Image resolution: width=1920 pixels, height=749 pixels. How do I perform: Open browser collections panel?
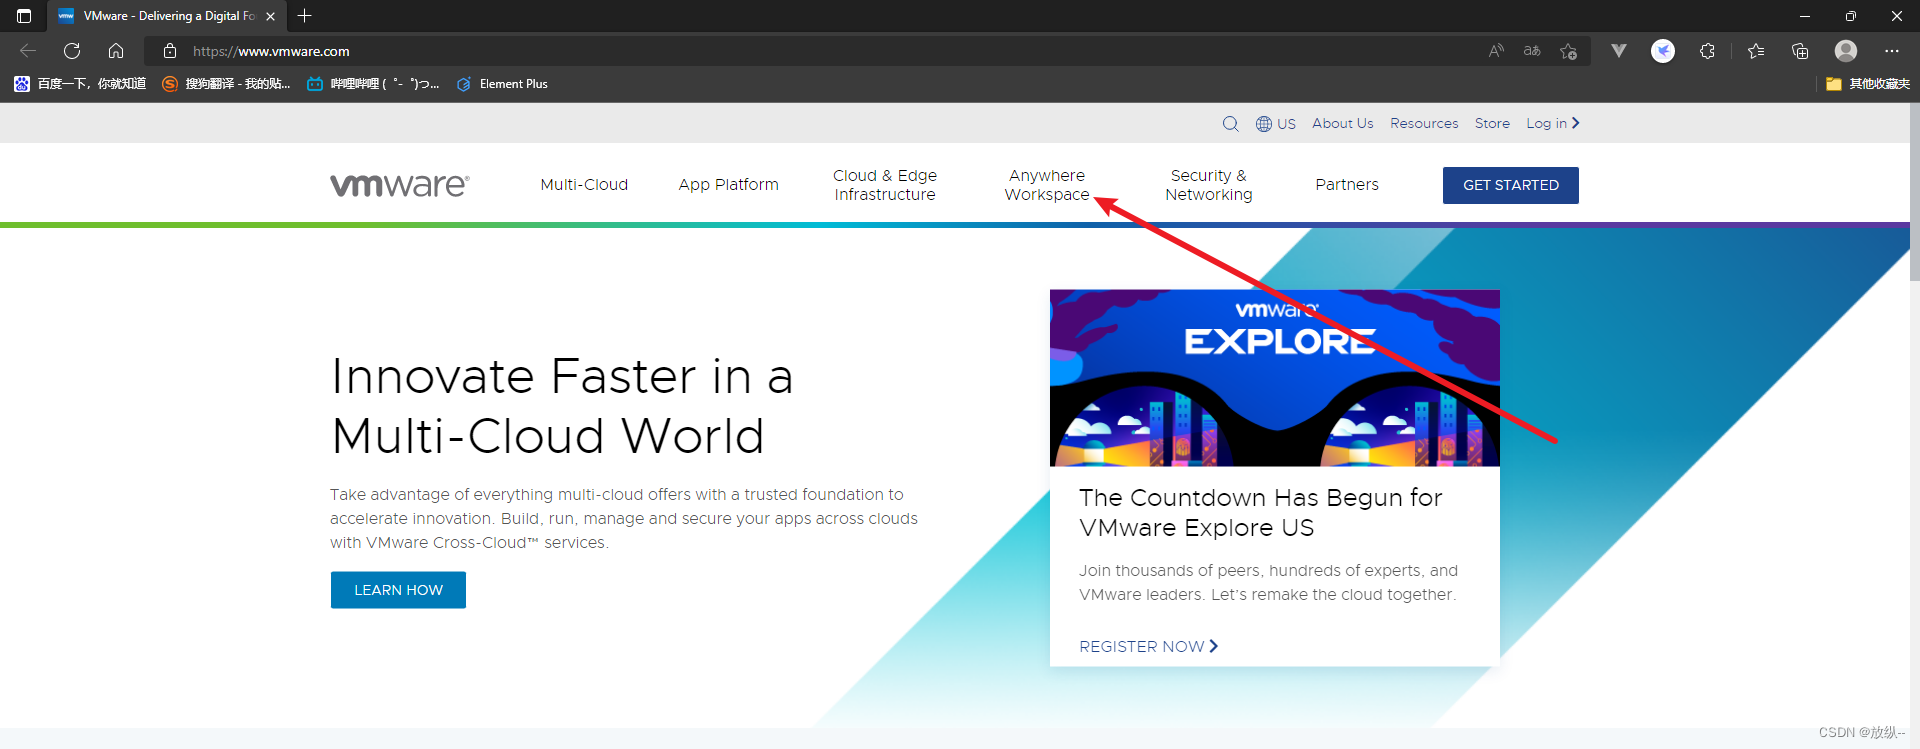[x=1800, y=51]
